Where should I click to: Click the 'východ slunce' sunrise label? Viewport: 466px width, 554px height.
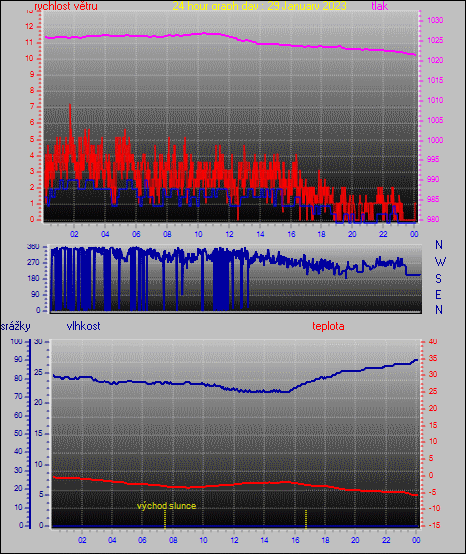[x=166, y=506]
